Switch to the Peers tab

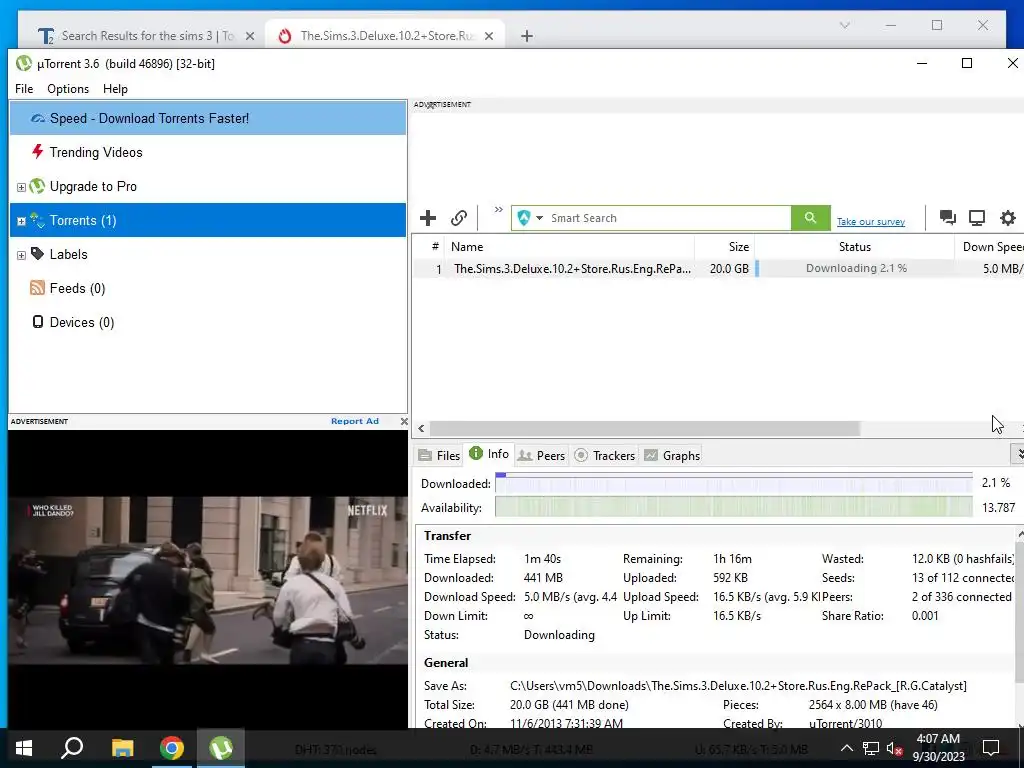tap(541, 455)
